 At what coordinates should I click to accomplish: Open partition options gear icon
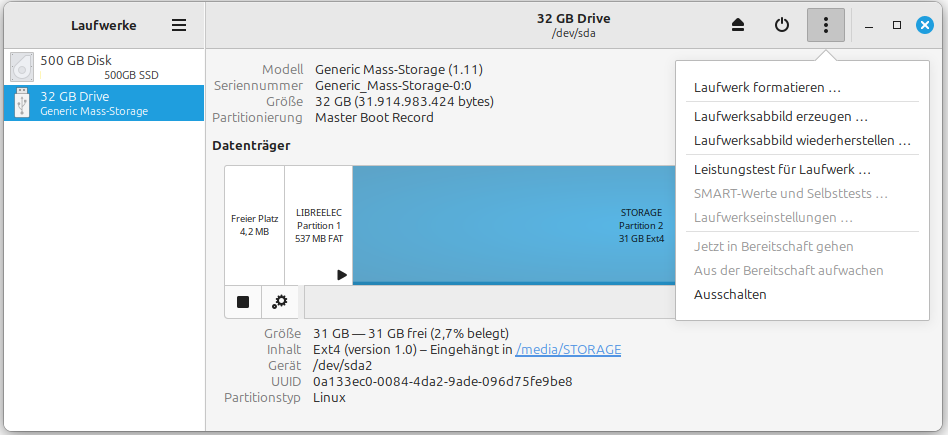[280, 302]
